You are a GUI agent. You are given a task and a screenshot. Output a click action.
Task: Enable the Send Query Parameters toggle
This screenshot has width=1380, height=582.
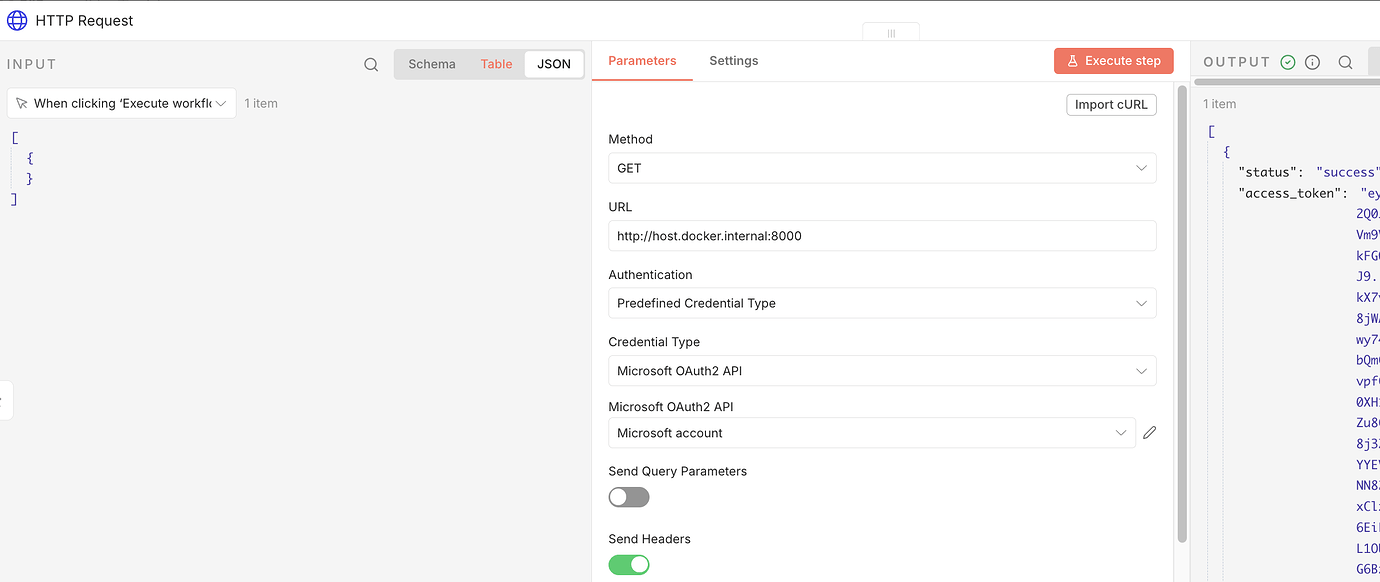pyautogui.click(x=629, y=497)
